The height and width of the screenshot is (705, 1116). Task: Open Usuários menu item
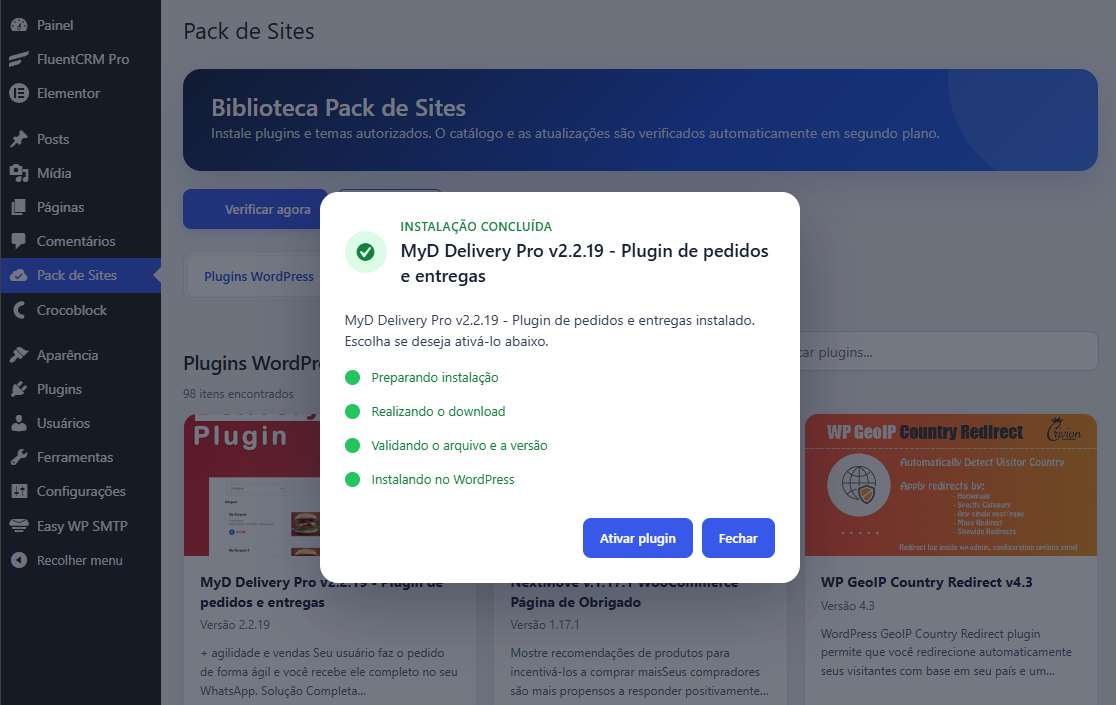pyautogui.click(x=80, y=423)
